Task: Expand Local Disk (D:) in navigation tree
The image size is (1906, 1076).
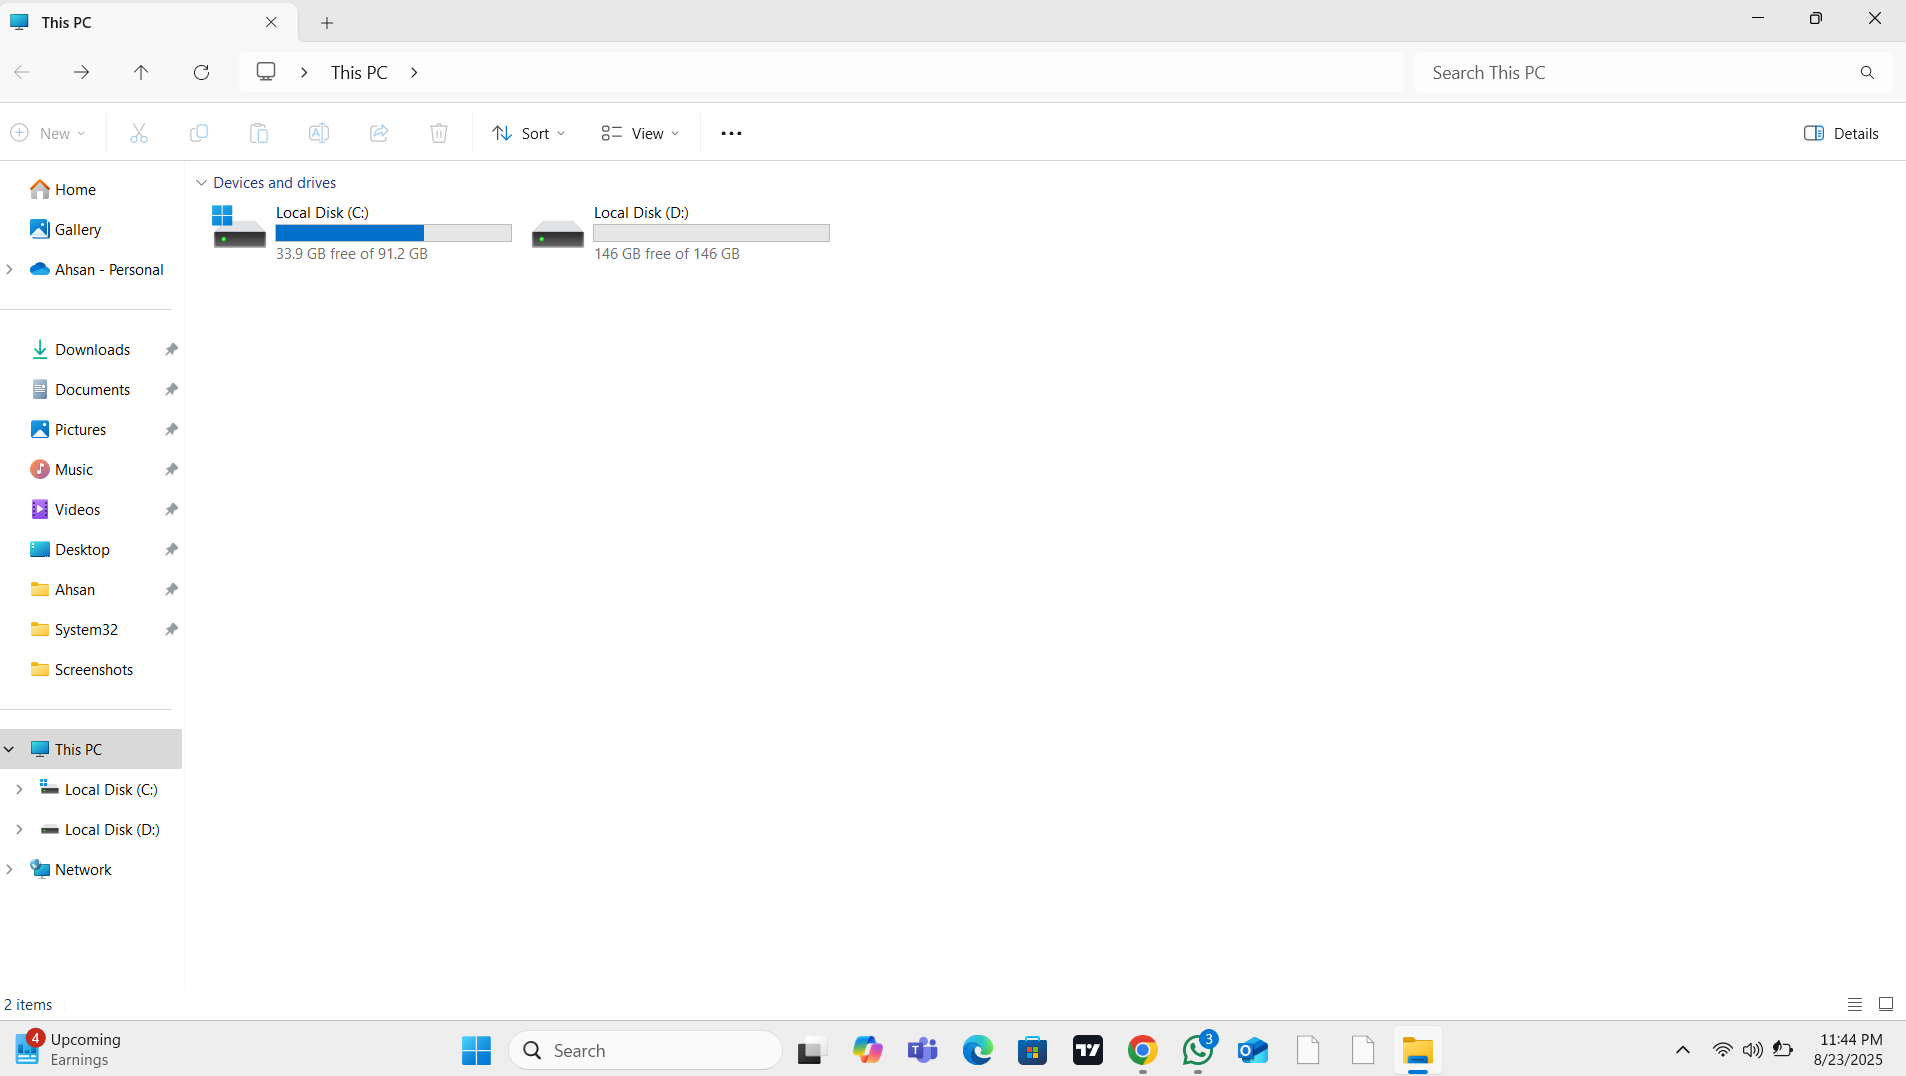Action: [x=19, y=829]
